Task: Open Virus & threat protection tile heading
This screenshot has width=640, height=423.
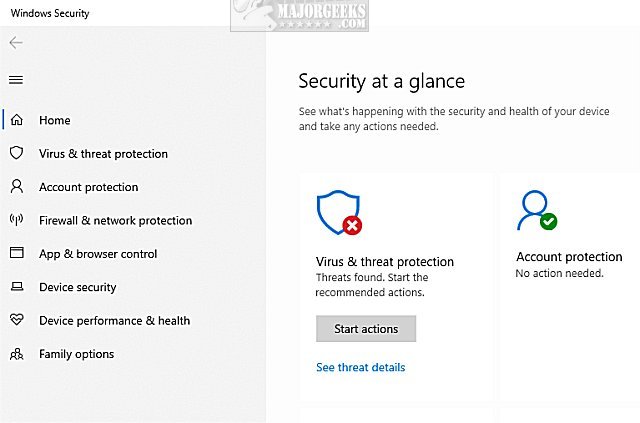Action: pyautogui.click(x=384, y=262)
